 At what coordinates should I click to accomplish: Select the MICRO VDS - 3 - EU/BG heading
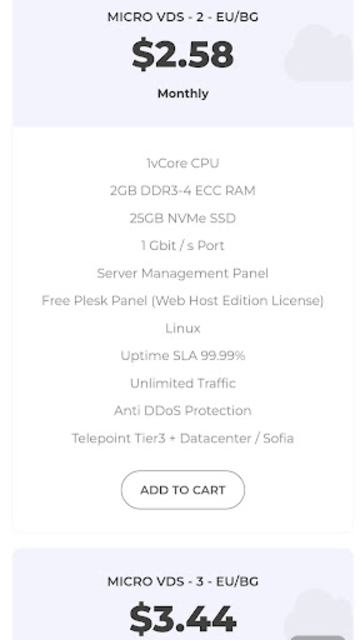(x=182, y=581)
